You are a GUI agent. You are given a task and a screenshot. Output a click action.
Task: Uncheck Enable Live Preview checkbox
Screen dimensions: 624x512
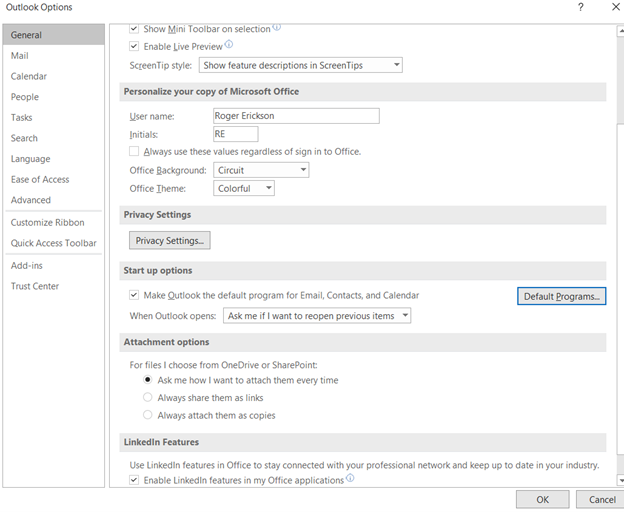[x=135, y=46]
